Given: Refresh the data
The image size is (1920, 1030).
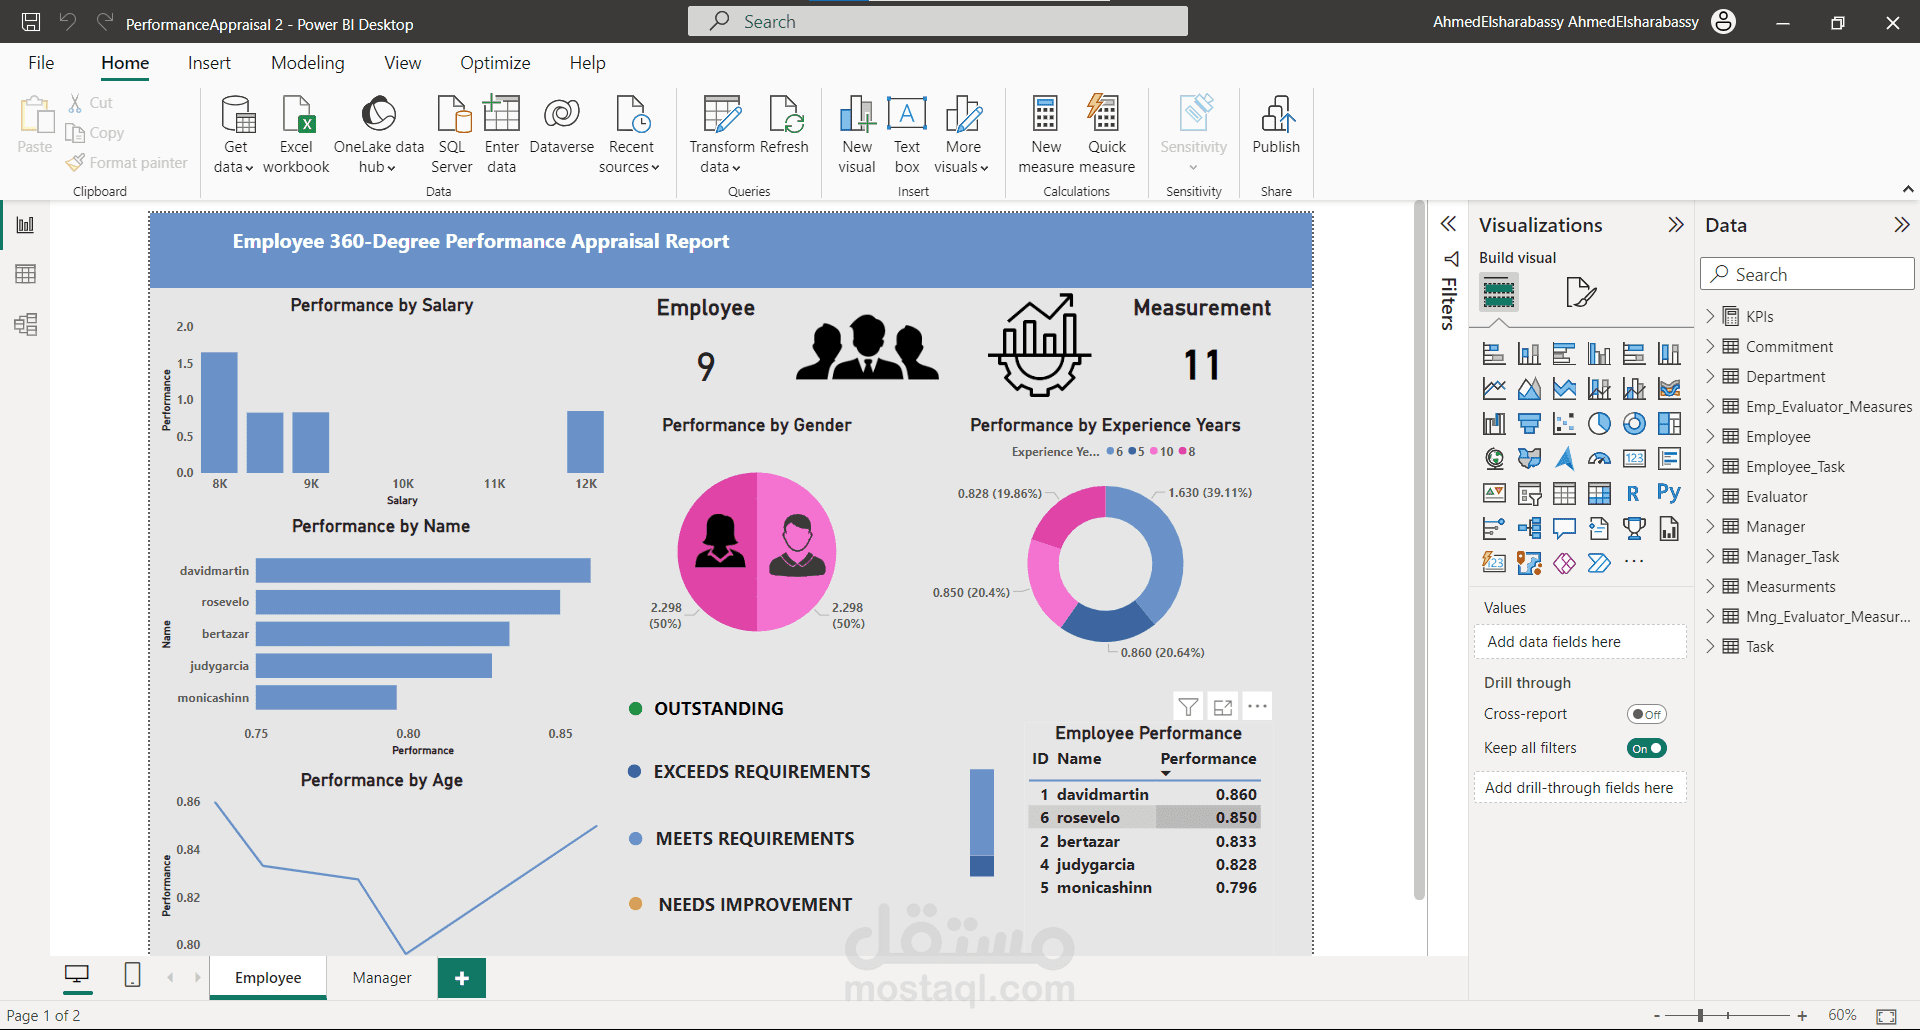Looking at the screenshot, I should 784,126.
